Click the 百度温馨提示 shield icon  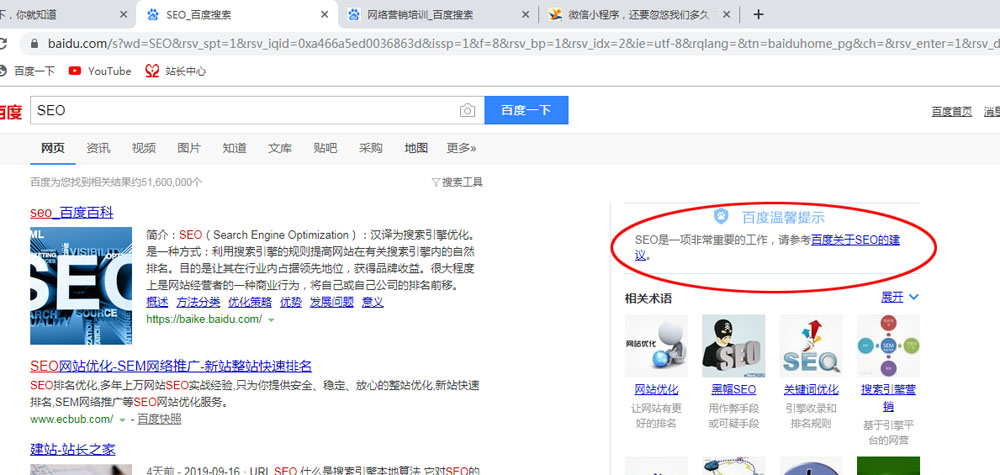click(x=721, y=216)
